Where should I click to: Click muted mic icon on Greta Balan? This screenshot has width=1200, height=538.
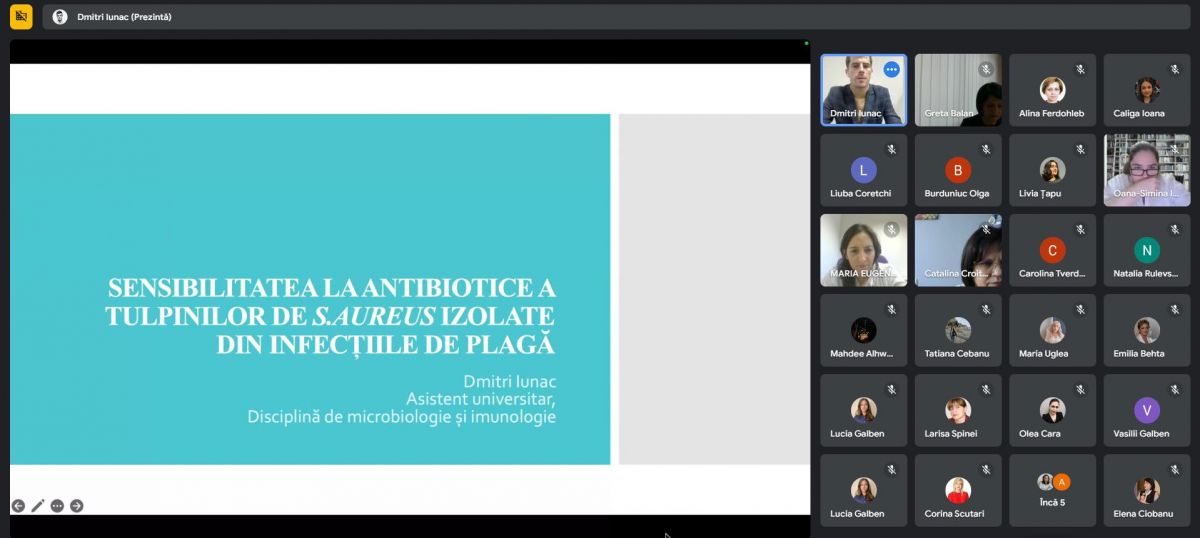[985, 69]
